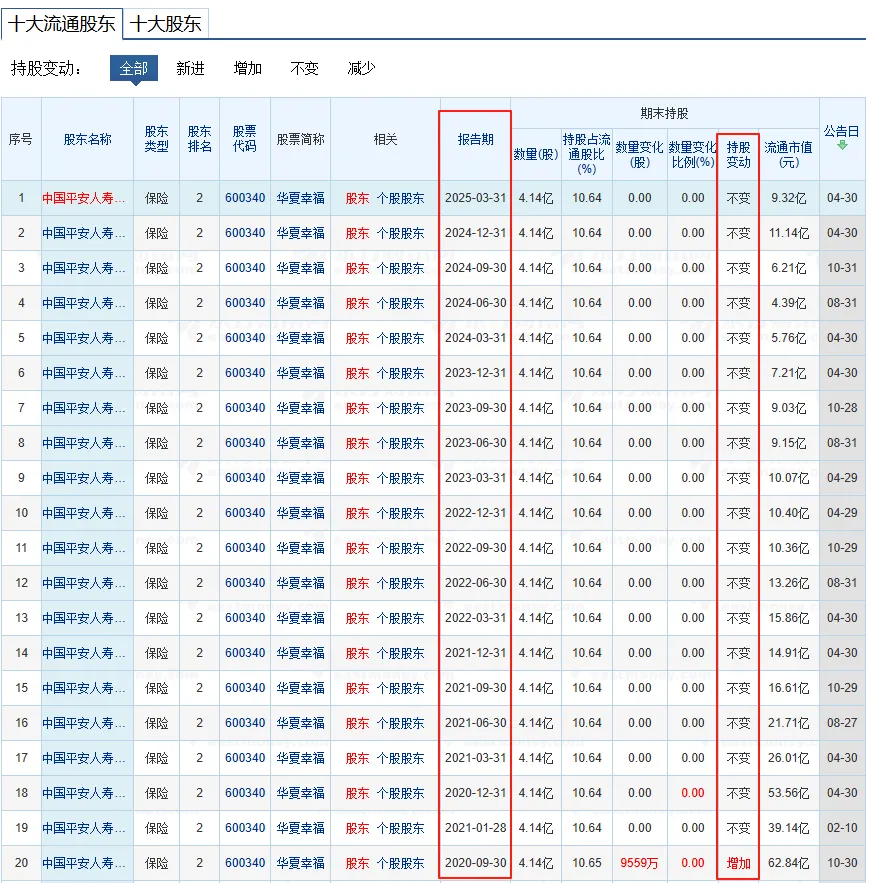Image resolution: width=871 pixels, height=883 pixels.
Task: Click red 股东 link in 2024-09-30 row
Action: tap(357, 268)
